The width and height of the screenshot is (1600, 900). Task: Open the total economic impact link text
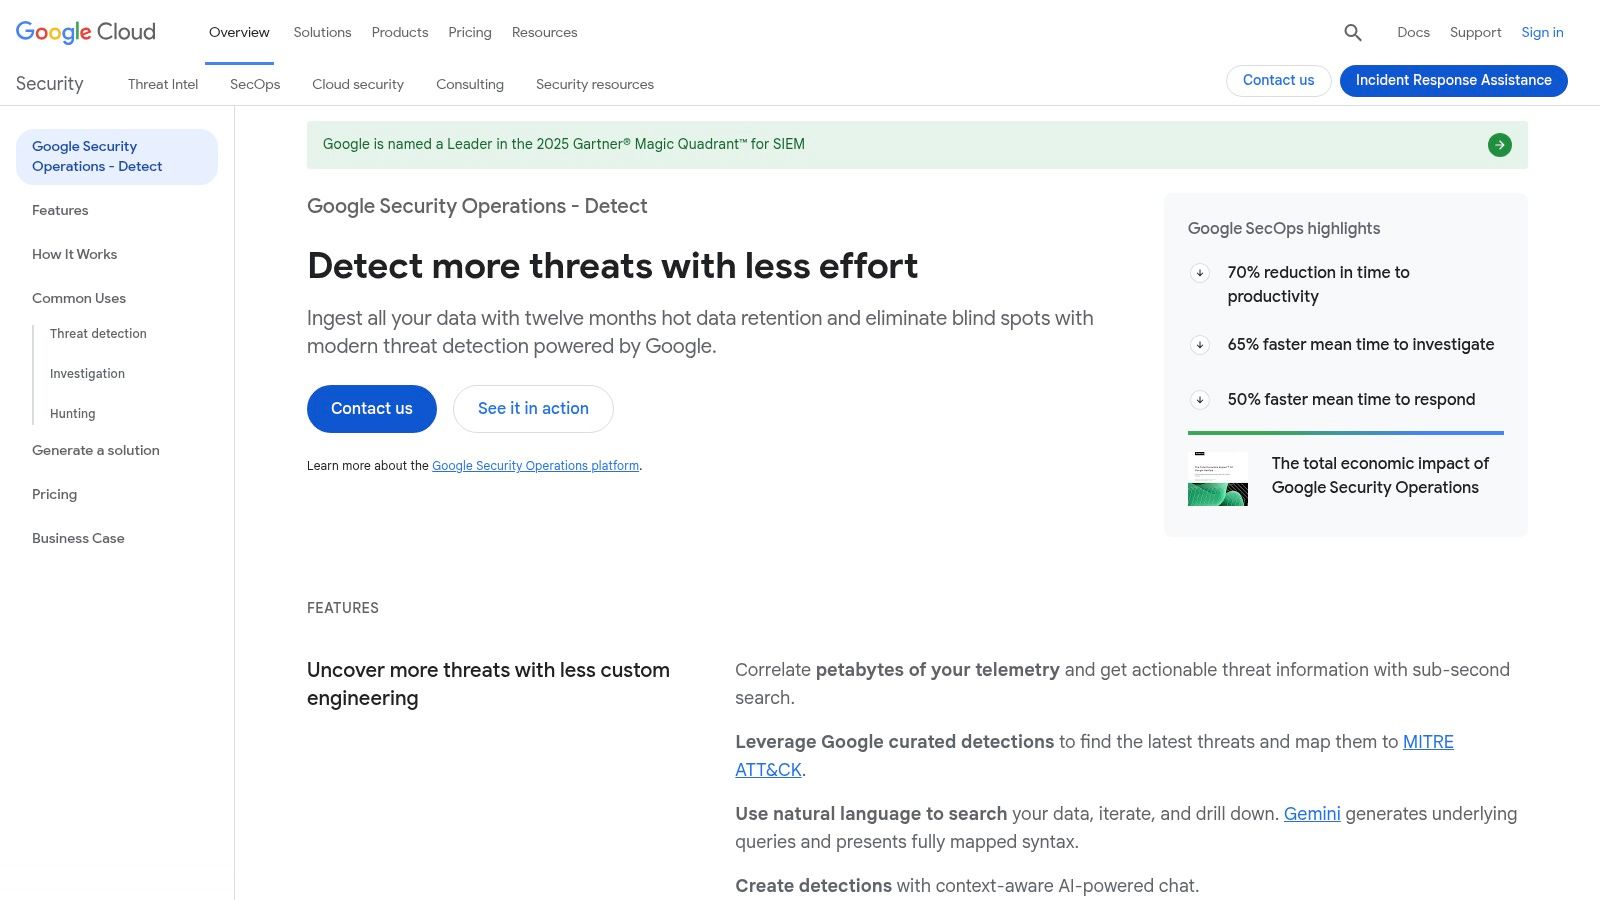(x=1380, y=476)
